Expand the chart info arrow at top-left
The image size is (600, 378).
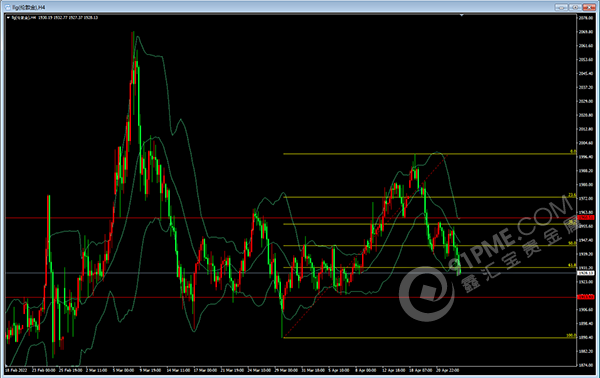8,18
